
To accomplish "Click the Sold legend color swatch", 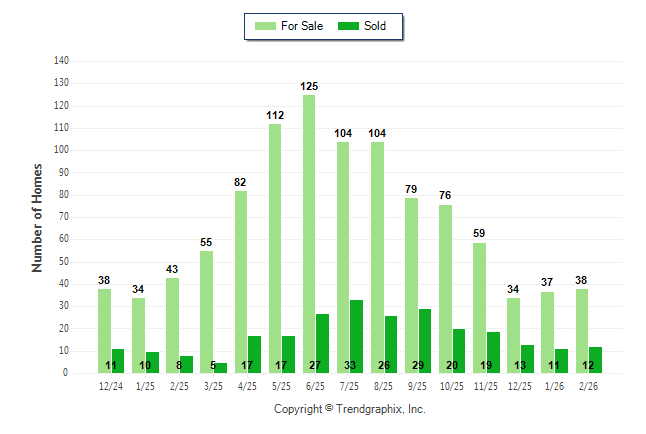I will click(x=351, y=26).
